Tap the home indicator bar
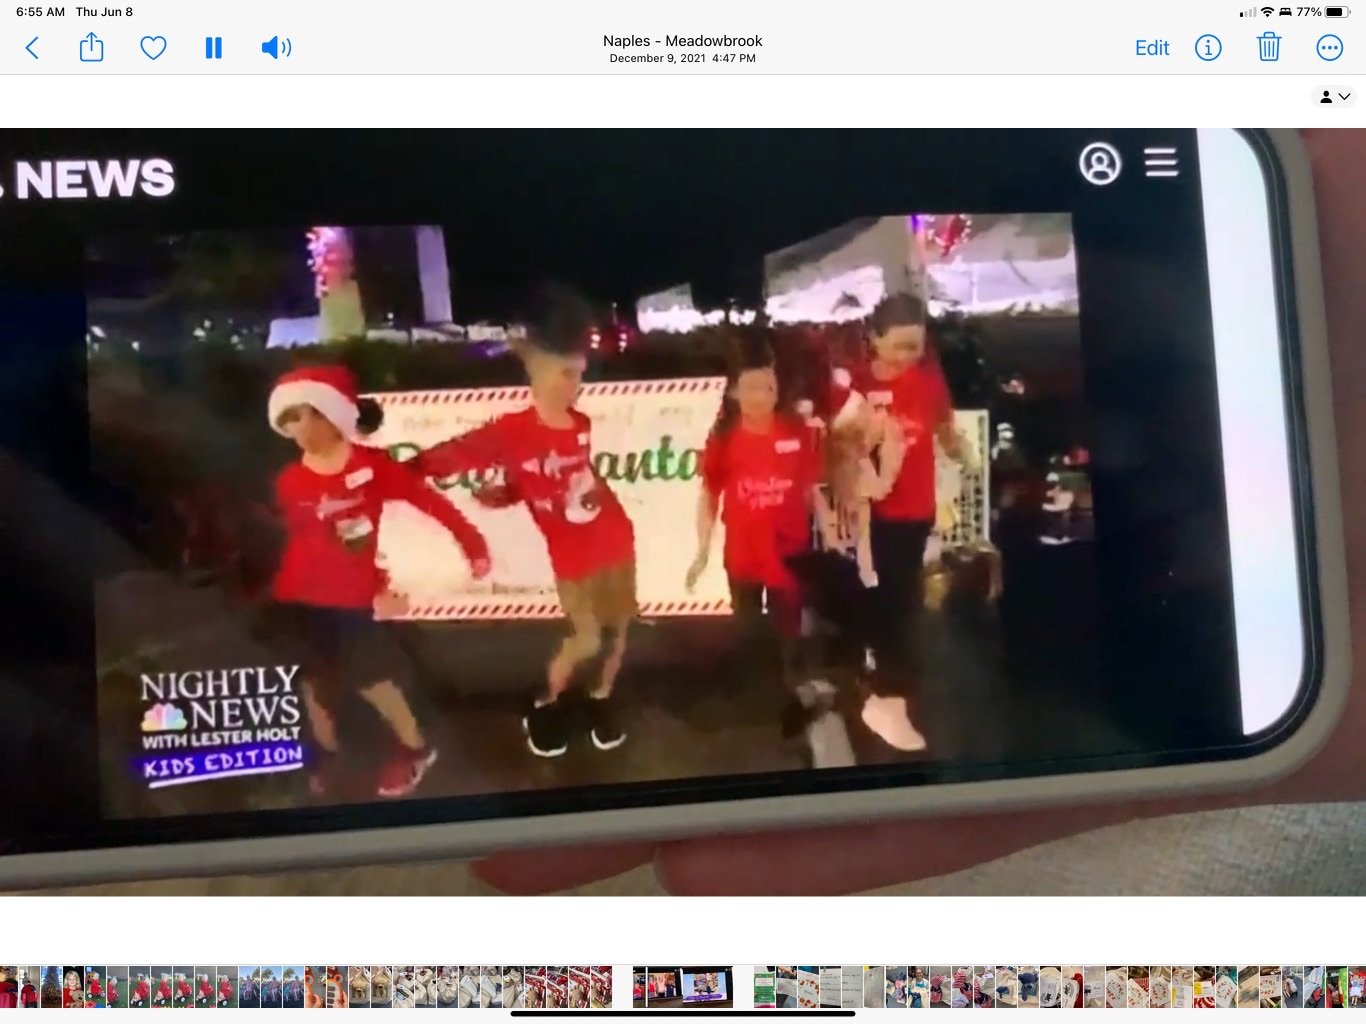Screen dimensions: 1366x1024 tap(683, 1014)
